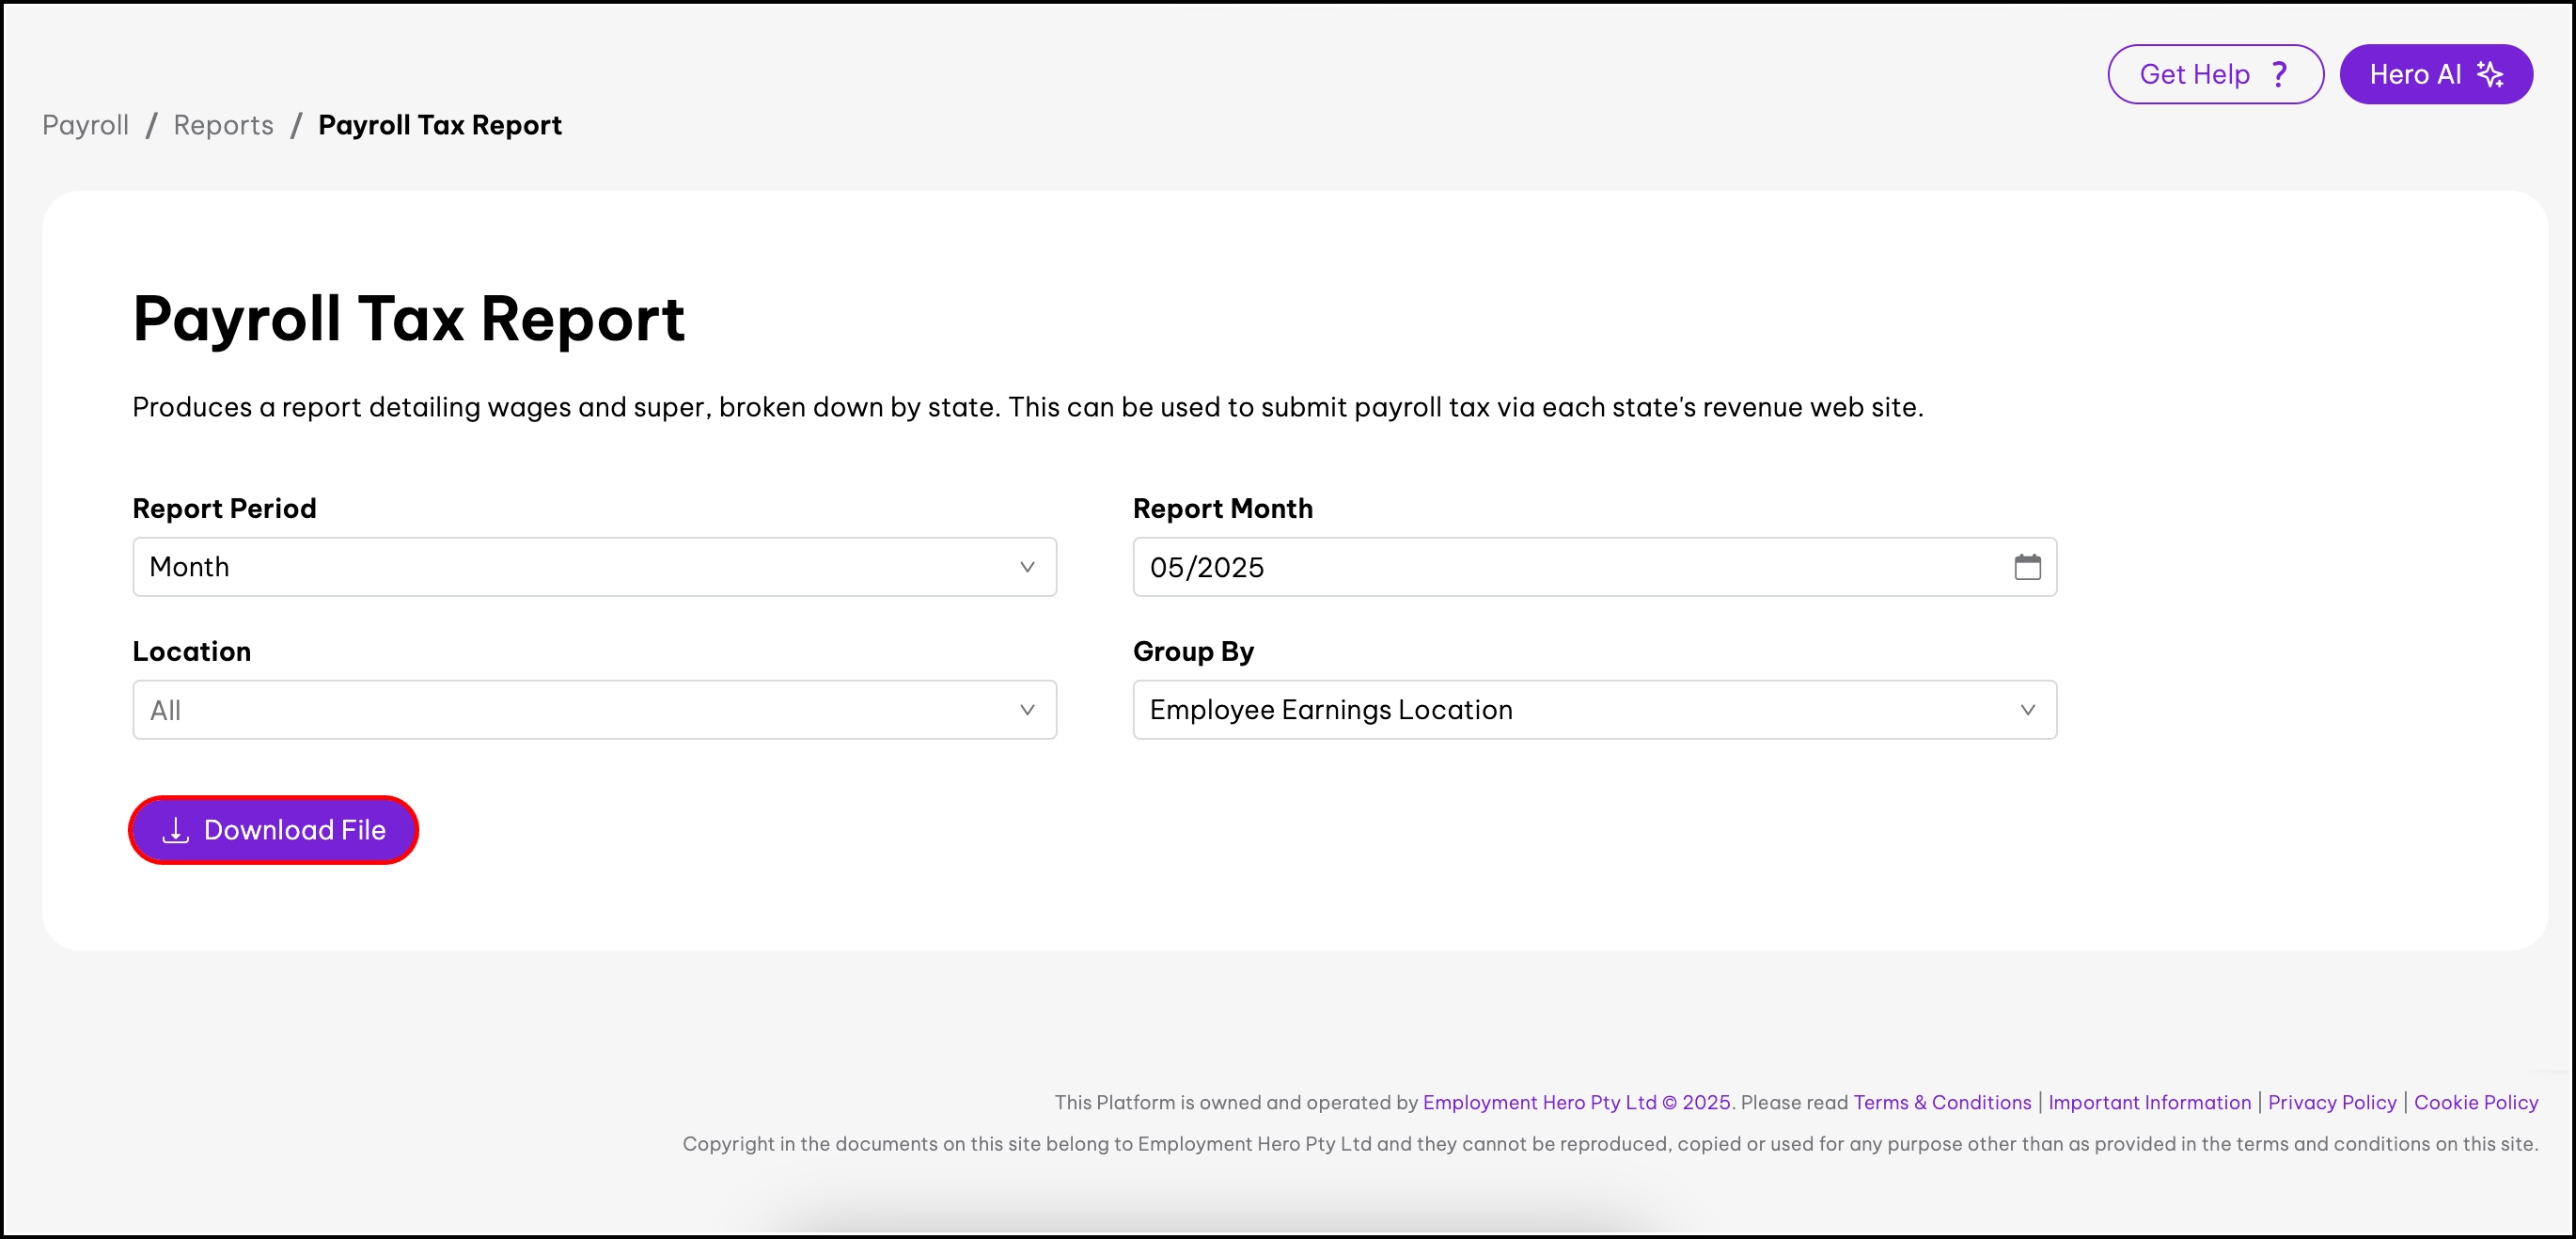Click the Cookie Policy link
The width and height of the screenshot is (2576, 1239).
point(2476,1102)
